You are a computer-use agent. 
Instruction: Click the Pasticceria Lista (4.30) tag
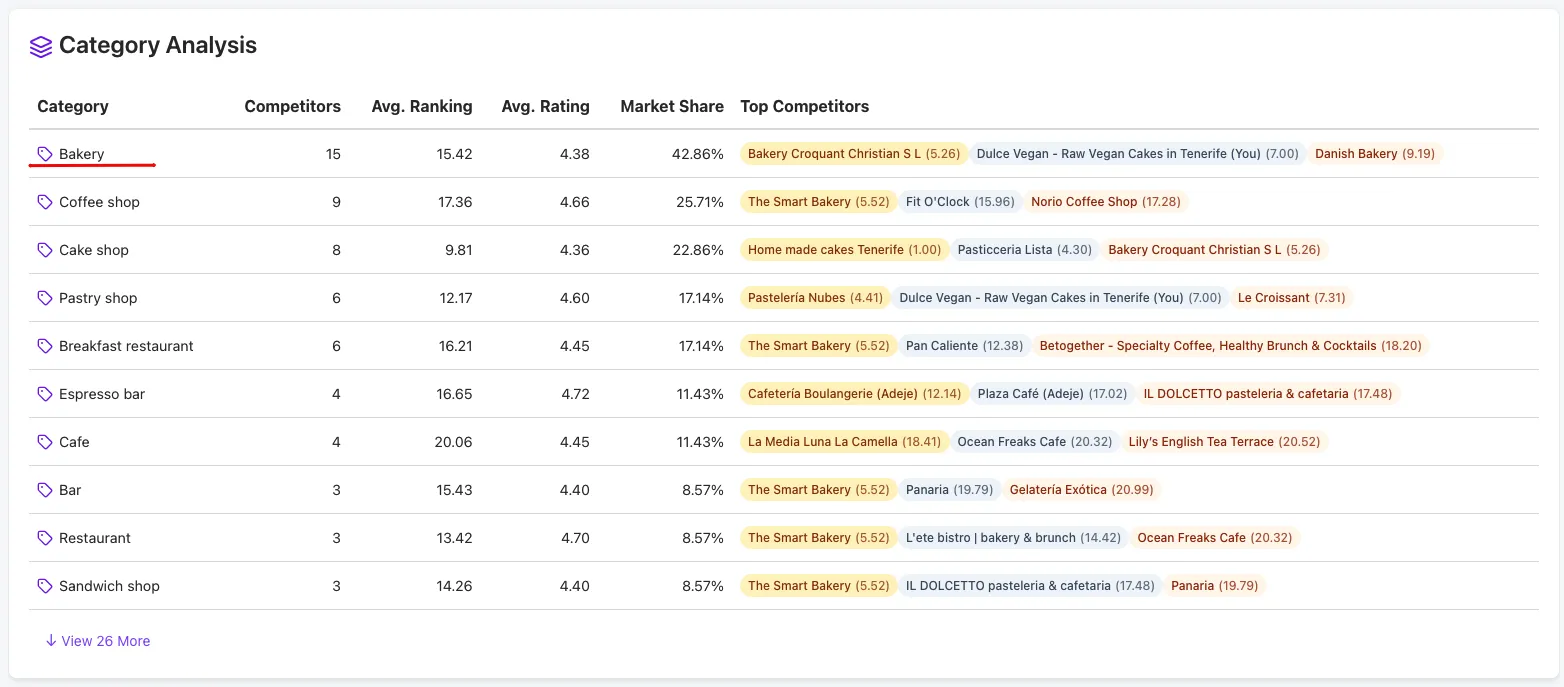point(1025,250)
